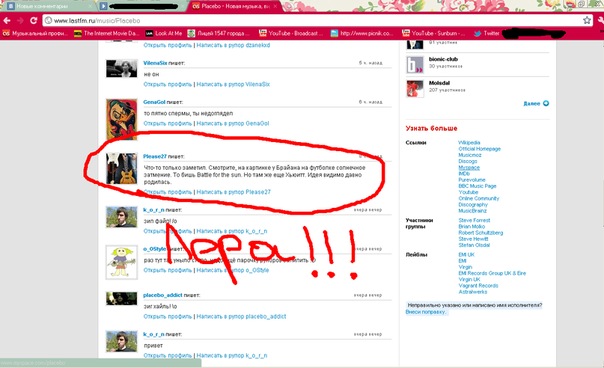604x368 pixels.
Task: Click Написать в рупор GenaGol
Action: (x=233, y=123)
